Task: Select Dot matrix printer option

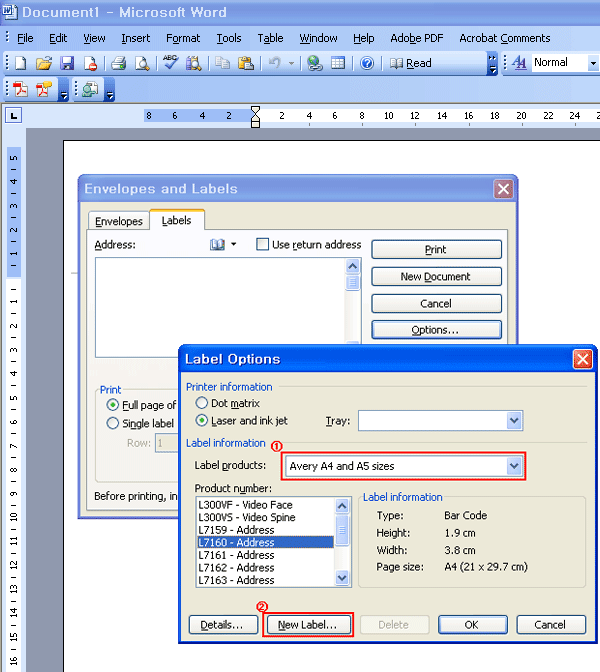Action: [x=201, y=403]
